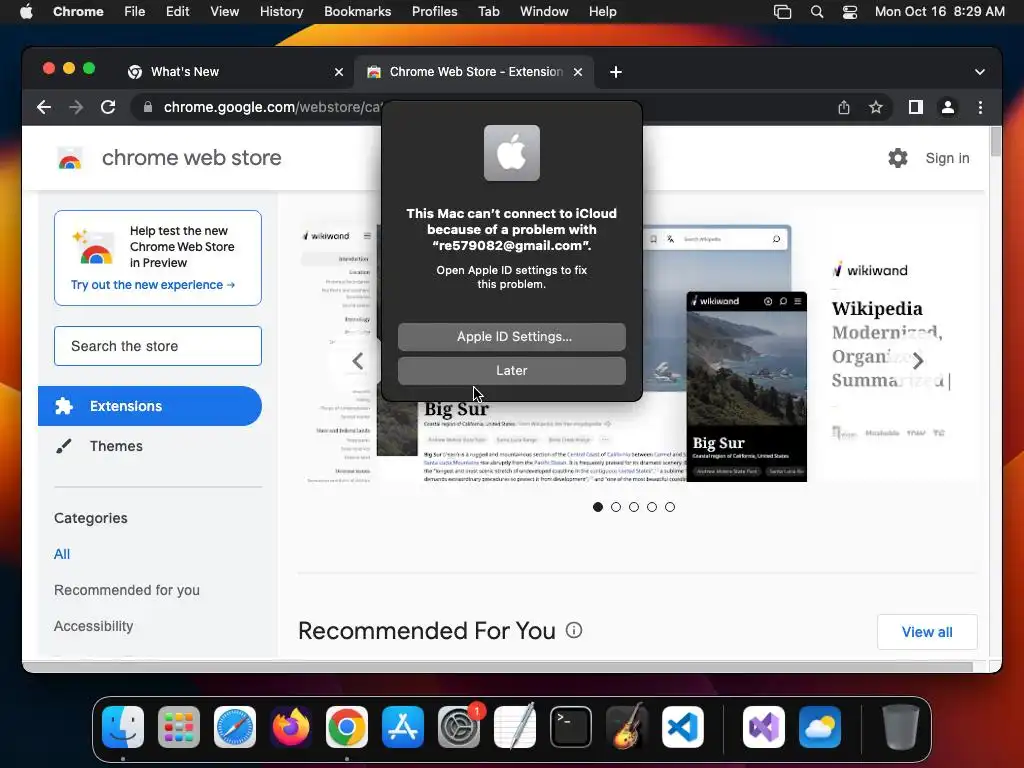Viewport: 1024px width, 768px height.
Task: Show the previous carousel slide
Action: tap(358, 360)
